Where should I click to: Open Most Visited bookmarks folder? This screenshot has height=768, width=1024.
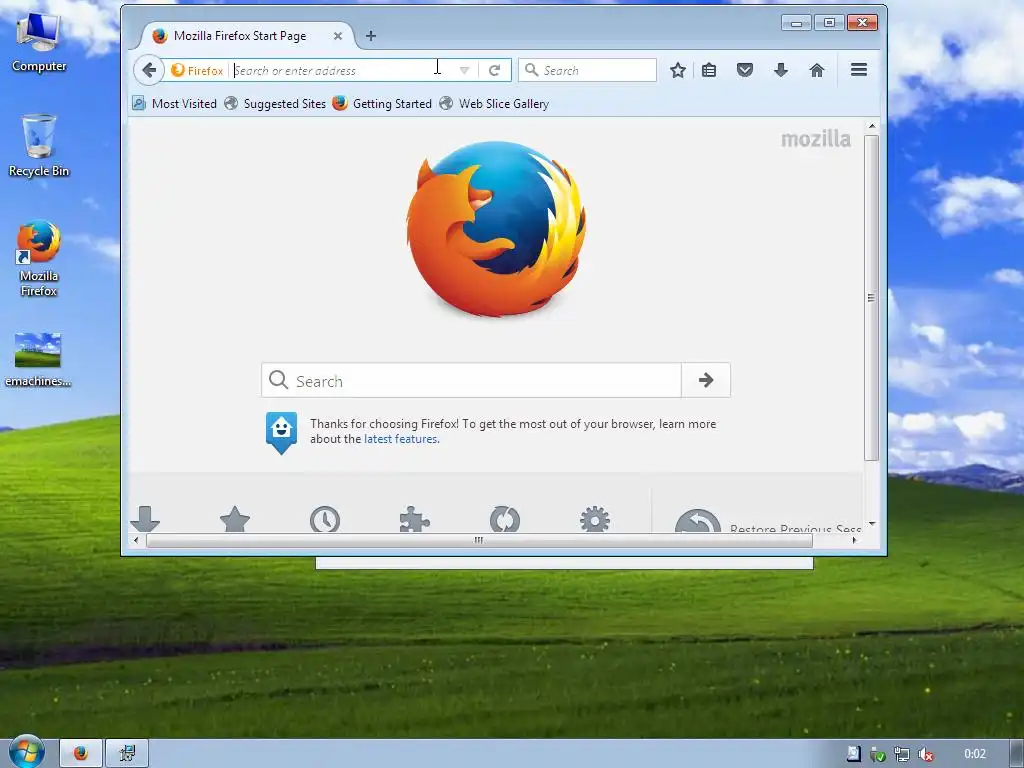(174, 103)
